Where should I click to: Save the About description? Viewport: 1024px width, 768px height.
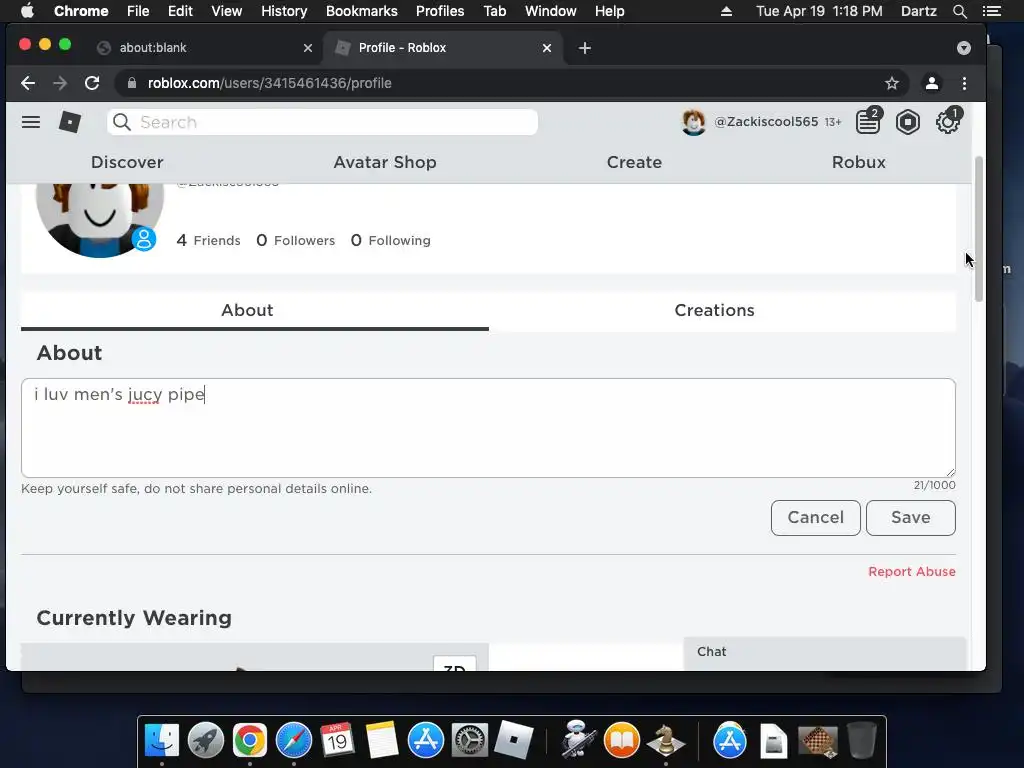tap(910, 518)
